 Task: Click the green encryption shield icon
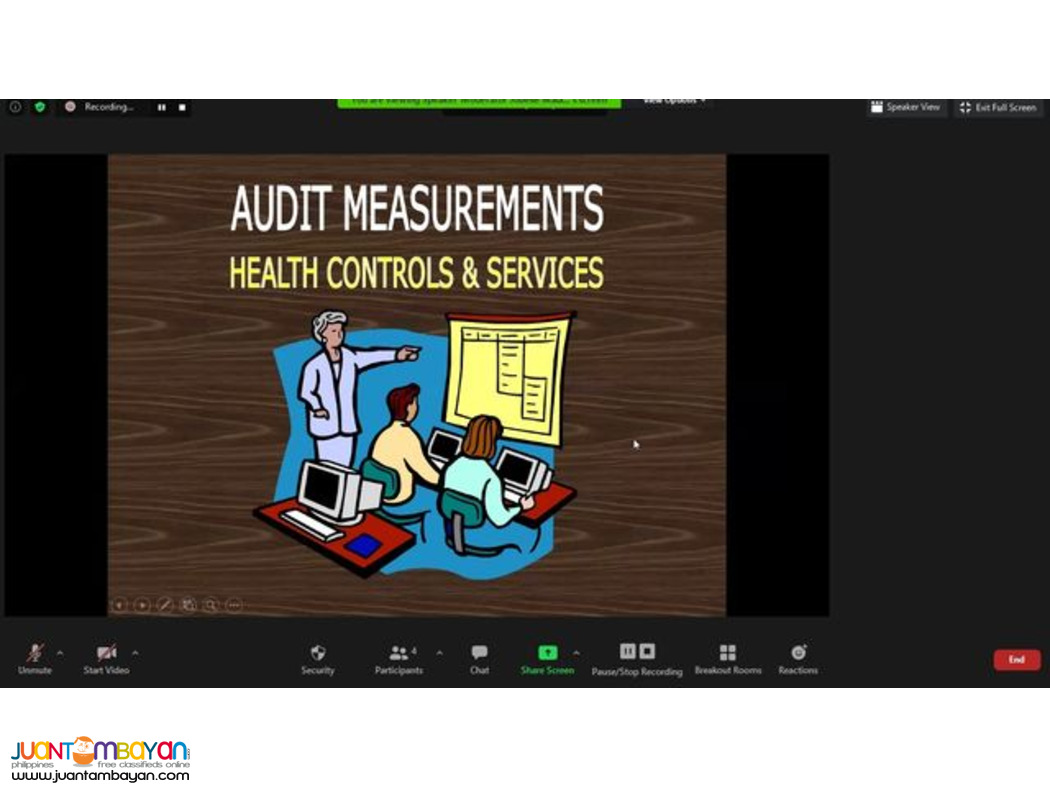40,107
